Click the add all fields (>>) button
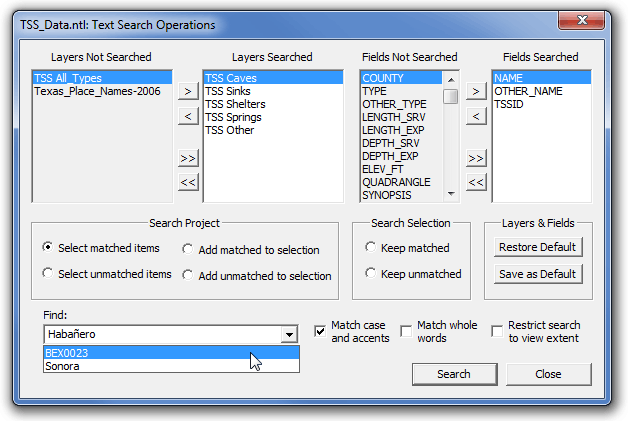Viewport: 628px width, 421px height. 476,158
